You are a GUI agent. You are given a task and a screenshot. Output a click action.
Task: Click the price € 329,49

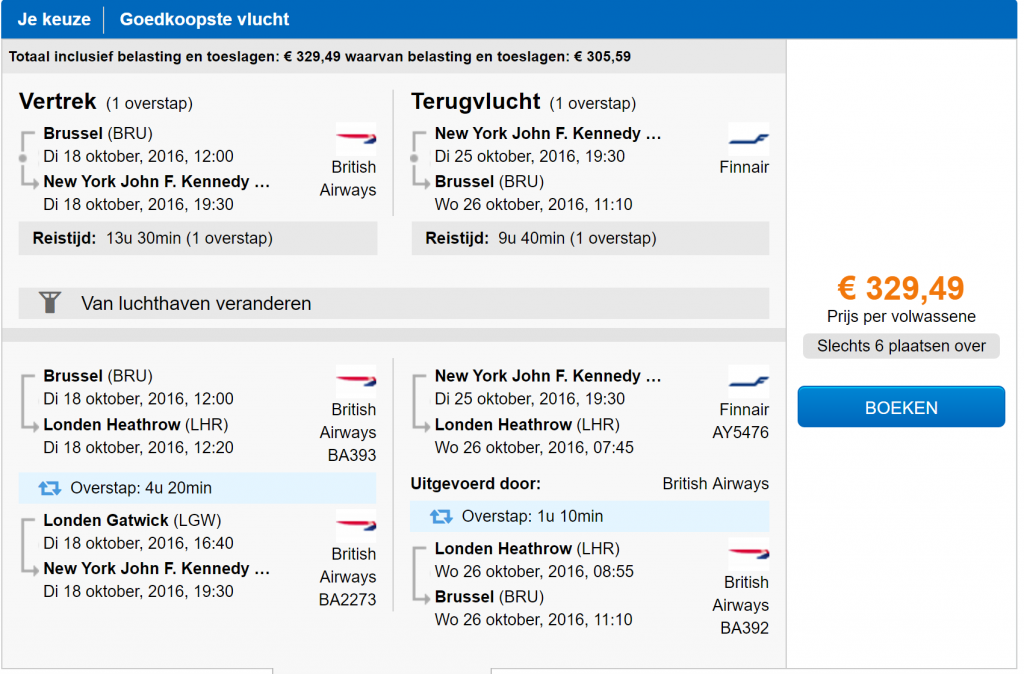coord(901,288)
